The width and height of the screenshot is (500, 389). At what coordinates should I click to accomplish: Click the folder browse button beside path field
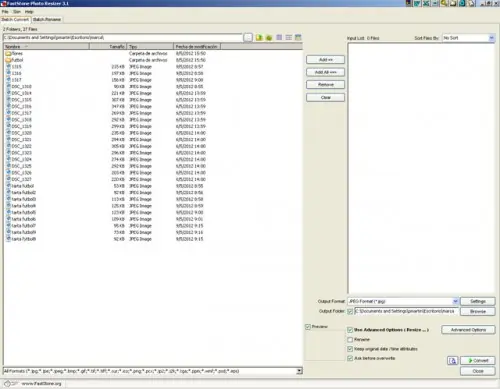coord(248,38)
